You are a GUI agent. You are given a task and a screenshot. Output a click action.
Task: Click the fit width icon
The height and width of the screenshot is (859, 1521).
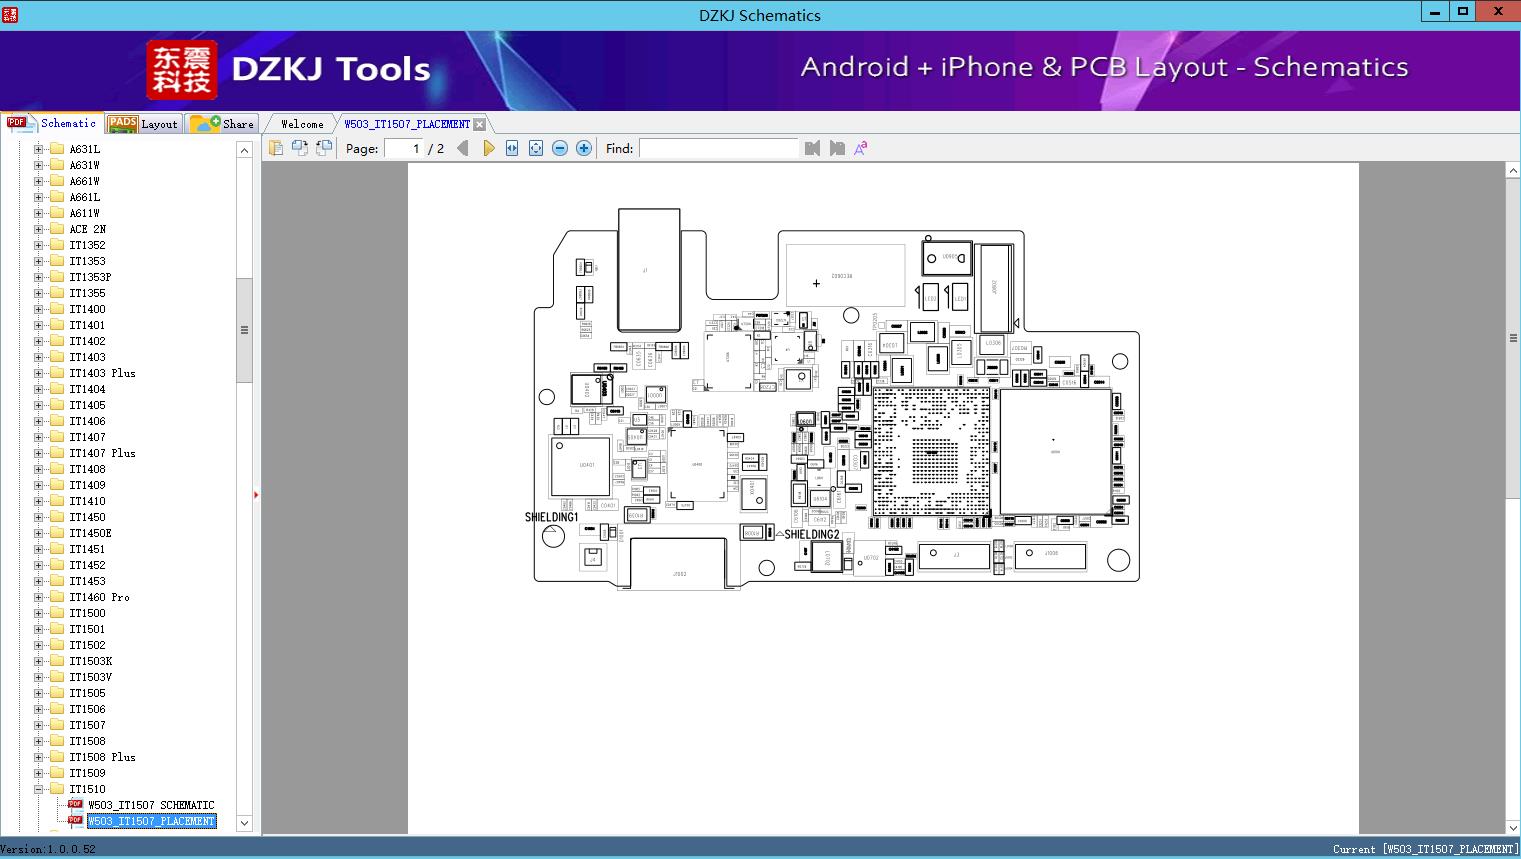tap(512, 148)
